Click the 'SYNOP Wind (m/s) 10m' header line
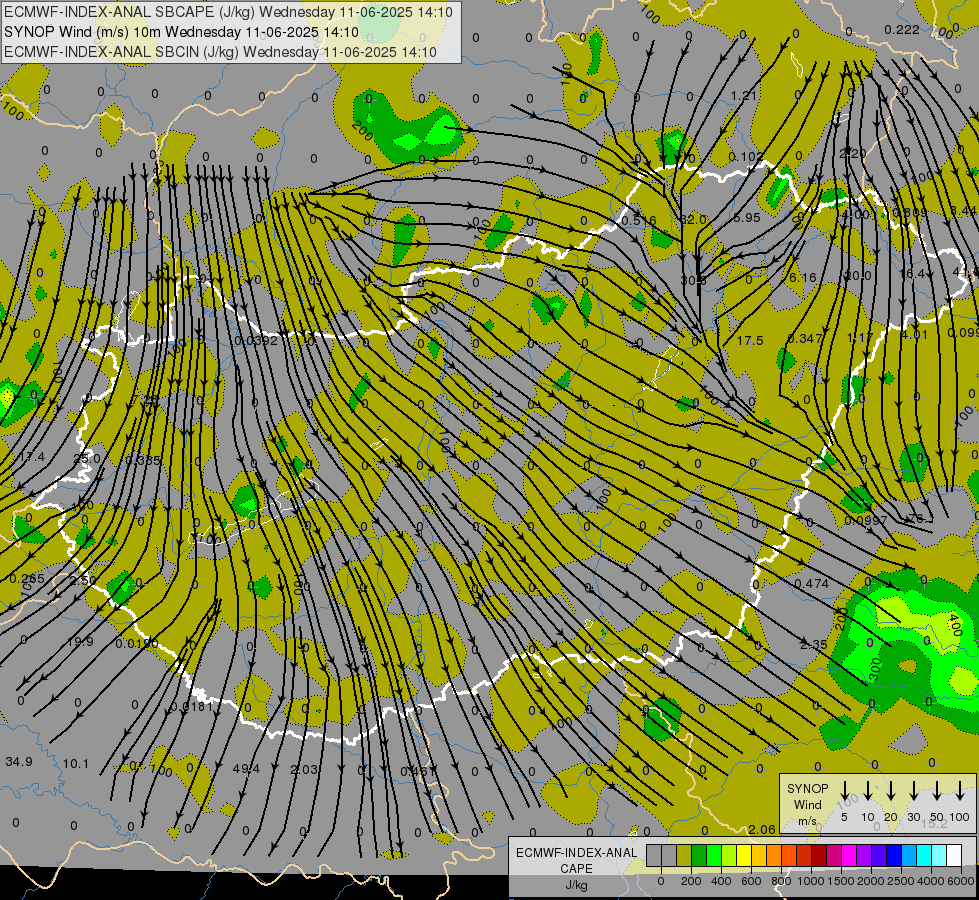Viewport: 979px width, 900px height. [181, 32]
